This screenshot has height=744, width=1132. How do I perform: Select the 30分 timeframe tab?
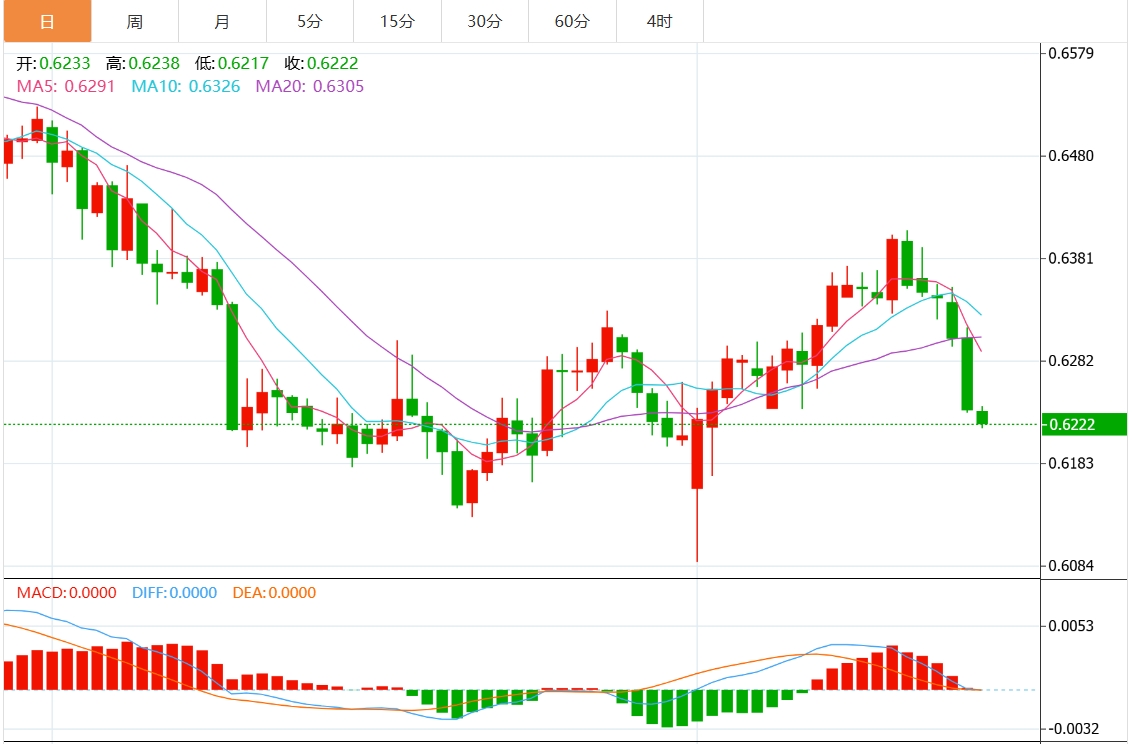tap(484, 22)
